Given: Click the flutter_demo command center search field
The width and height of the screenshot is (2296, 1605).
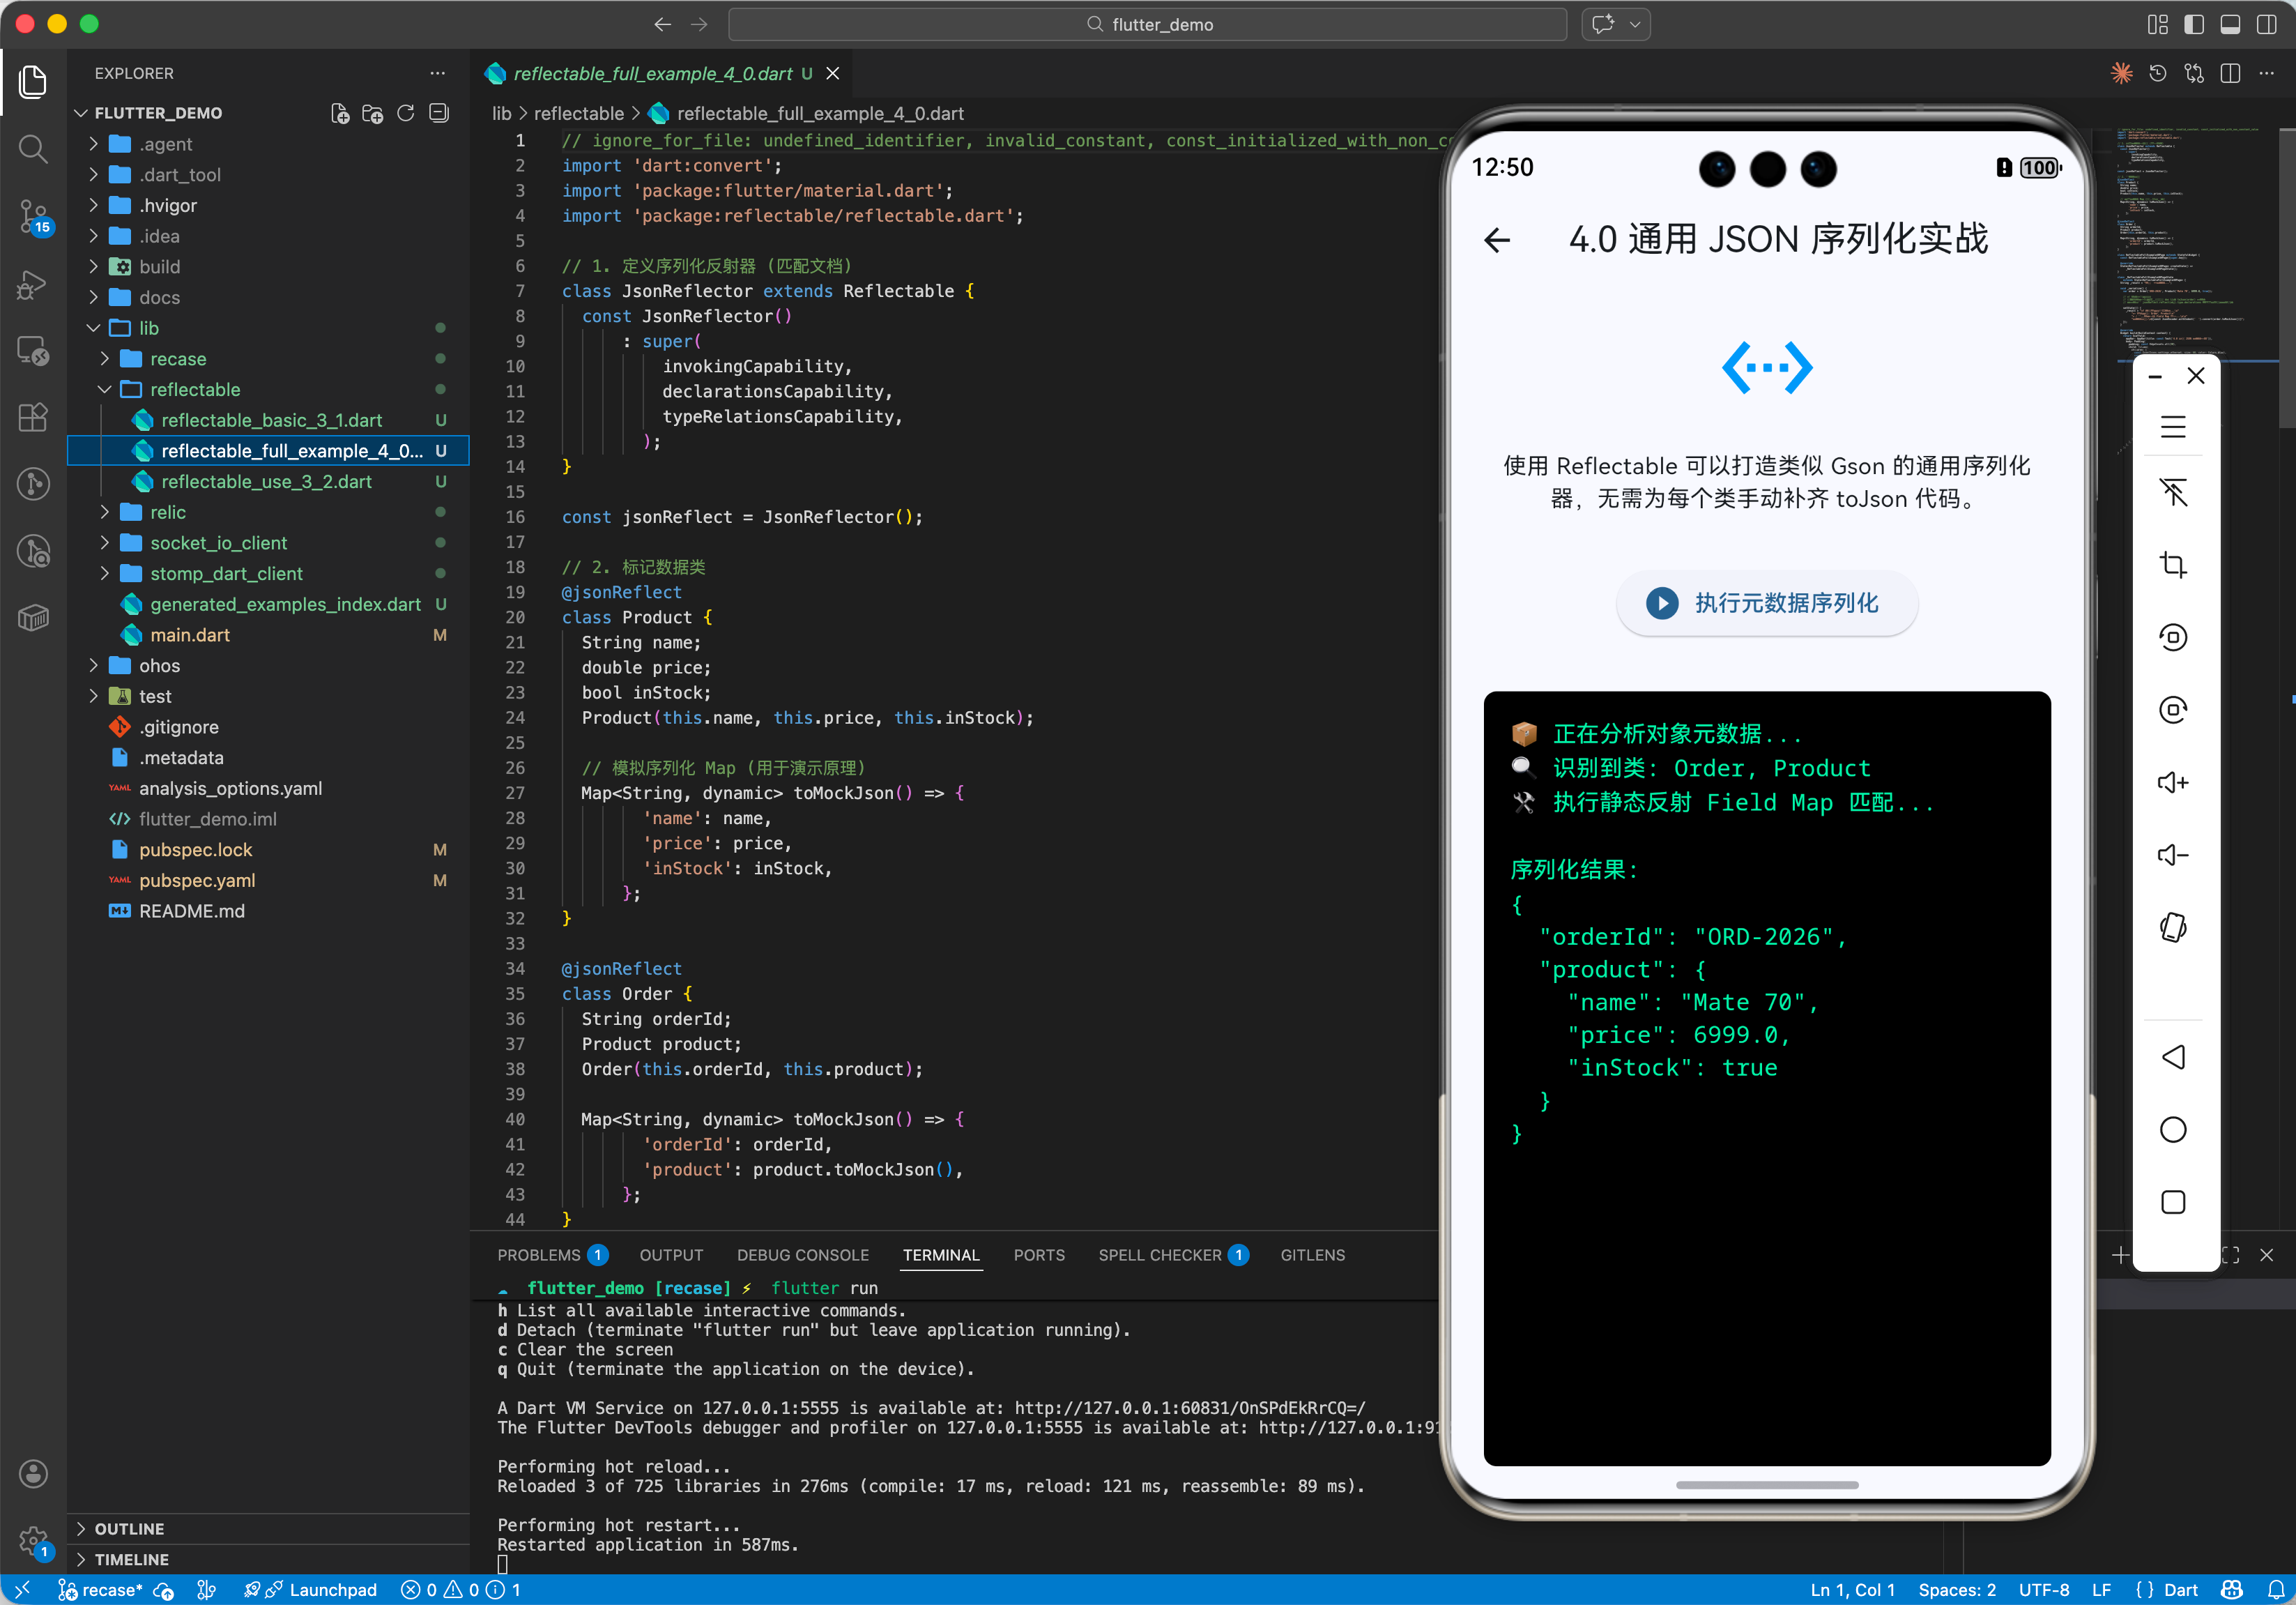Looking at the screenshot, I should pos(1147,24).
